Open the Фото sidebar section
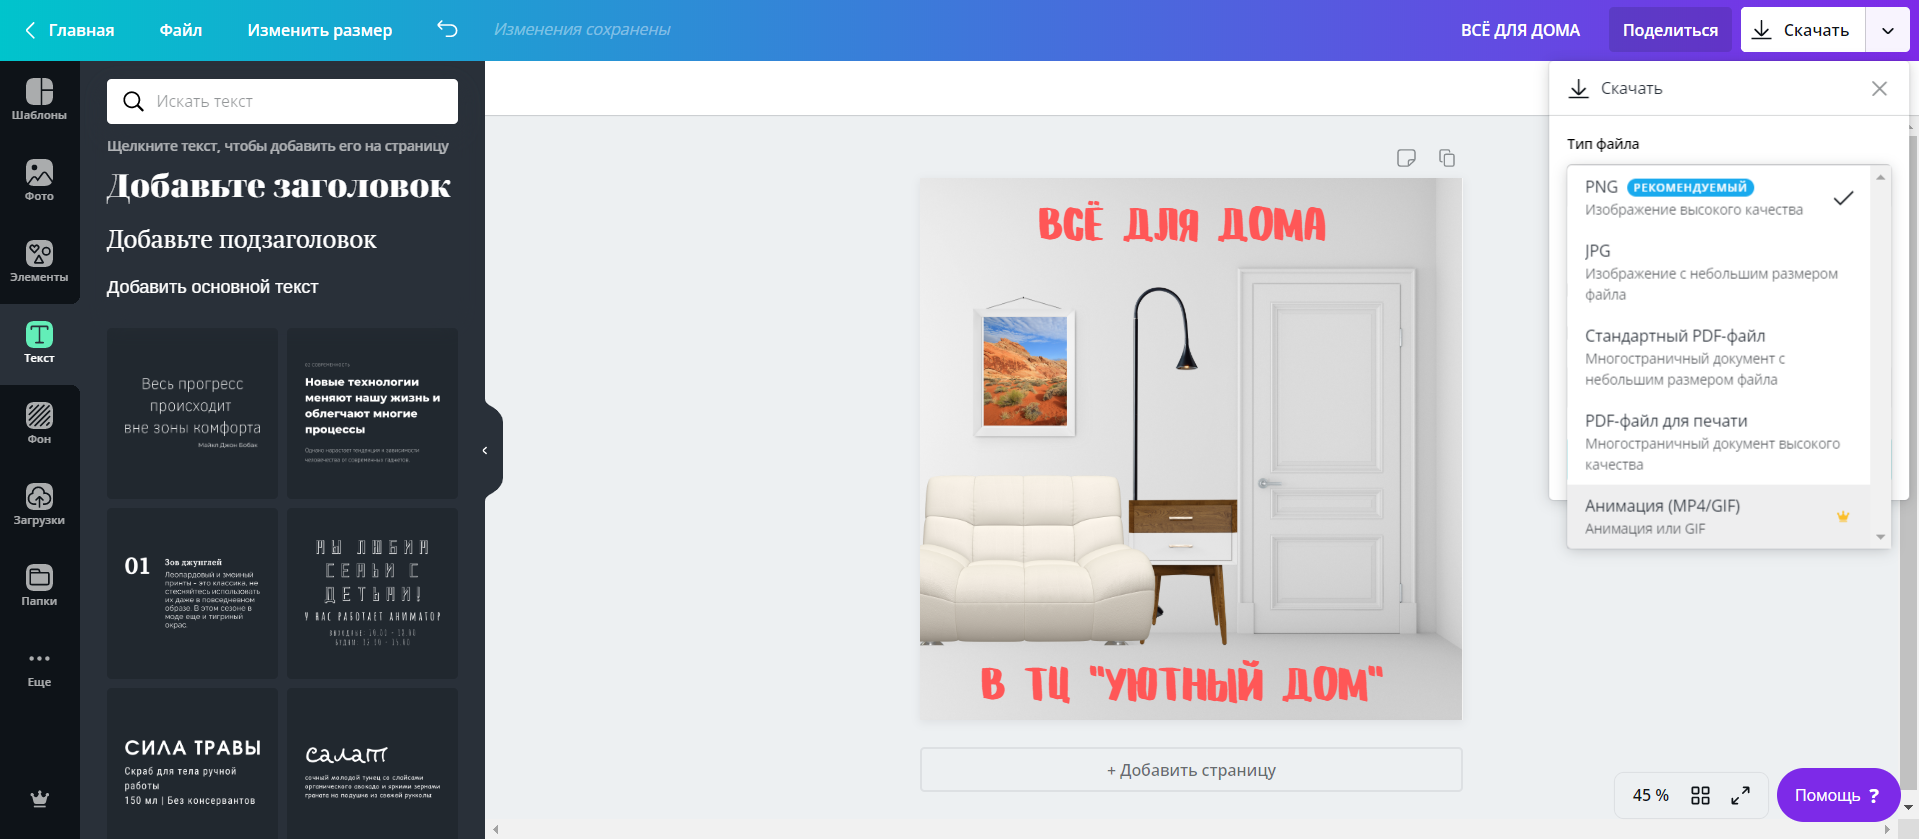The height and width of the screenshot is (839, 1919). 39,181
